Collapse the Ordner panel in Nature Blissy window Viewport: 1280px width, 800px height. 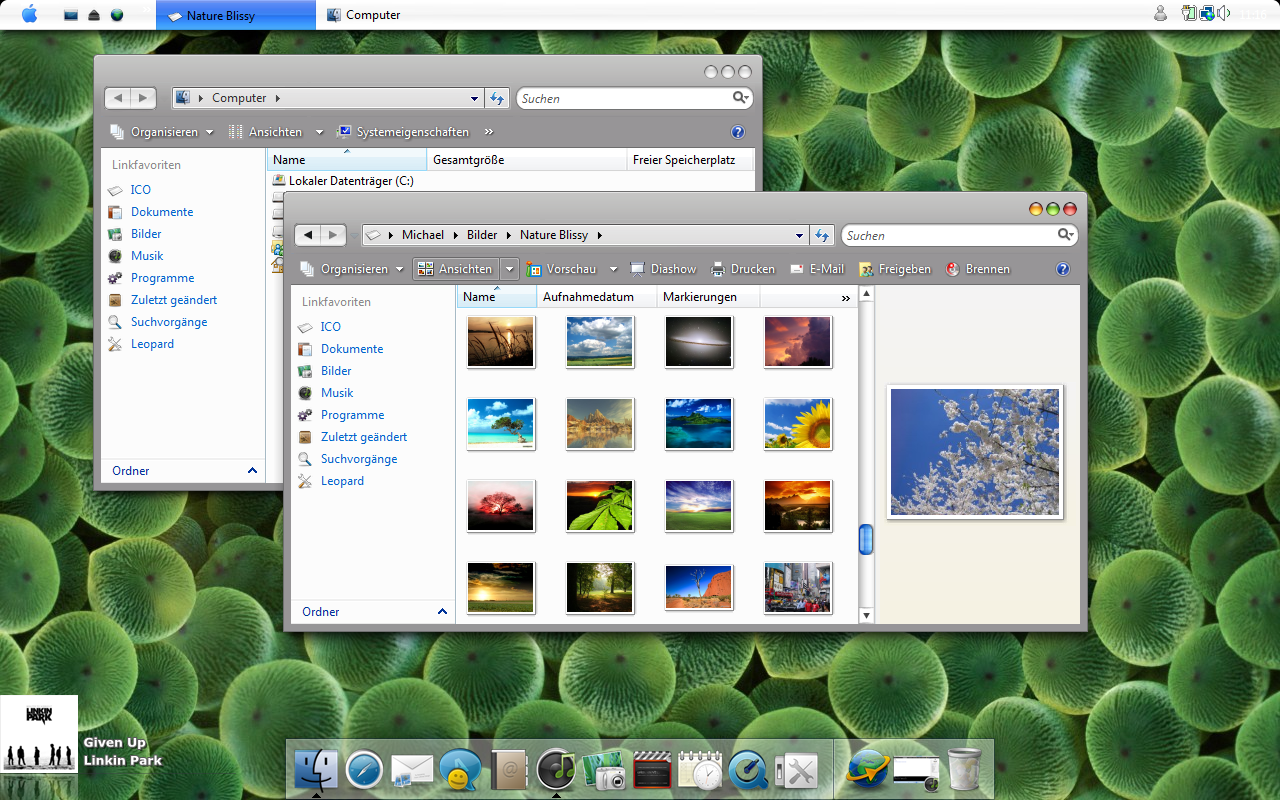coord(442,611)
